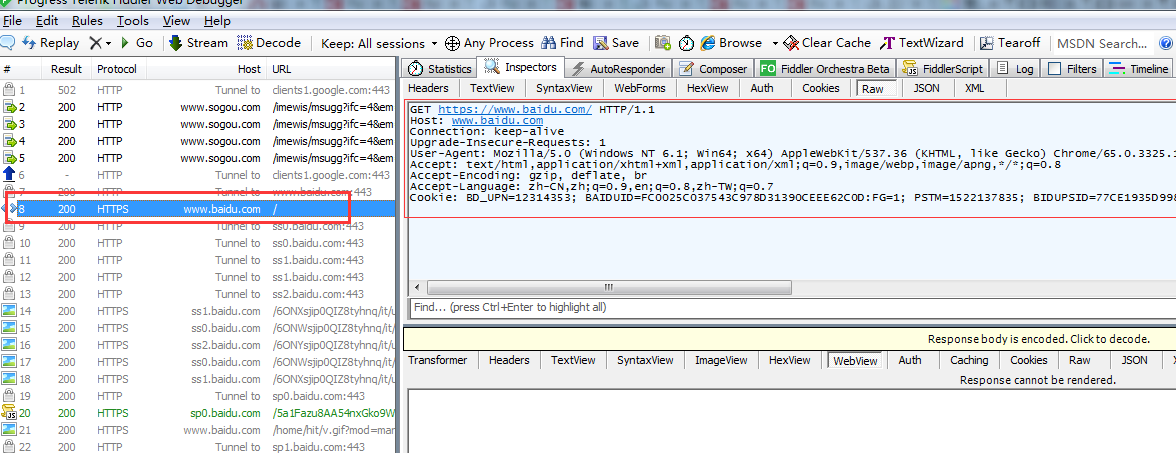Screen dimensions: 1176x453
Task: Sort sessions by Protocol column header
Action: (x=117, y=69)
